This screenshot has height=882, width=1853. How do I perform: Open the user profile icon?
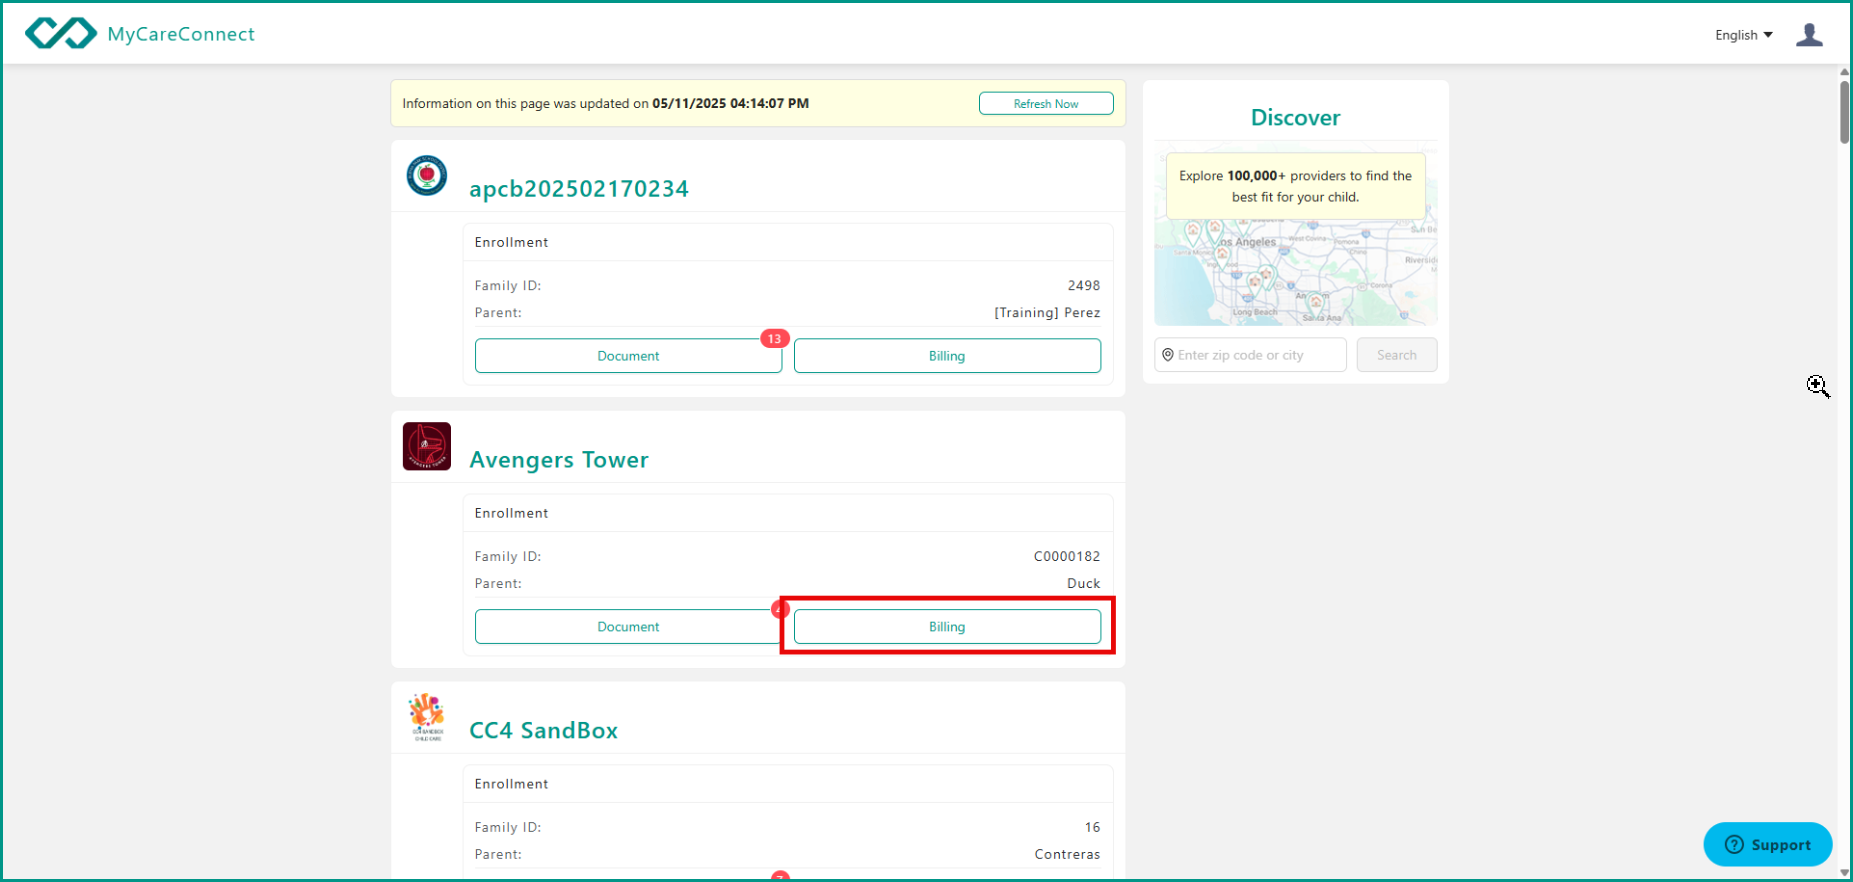(1809, 35)
